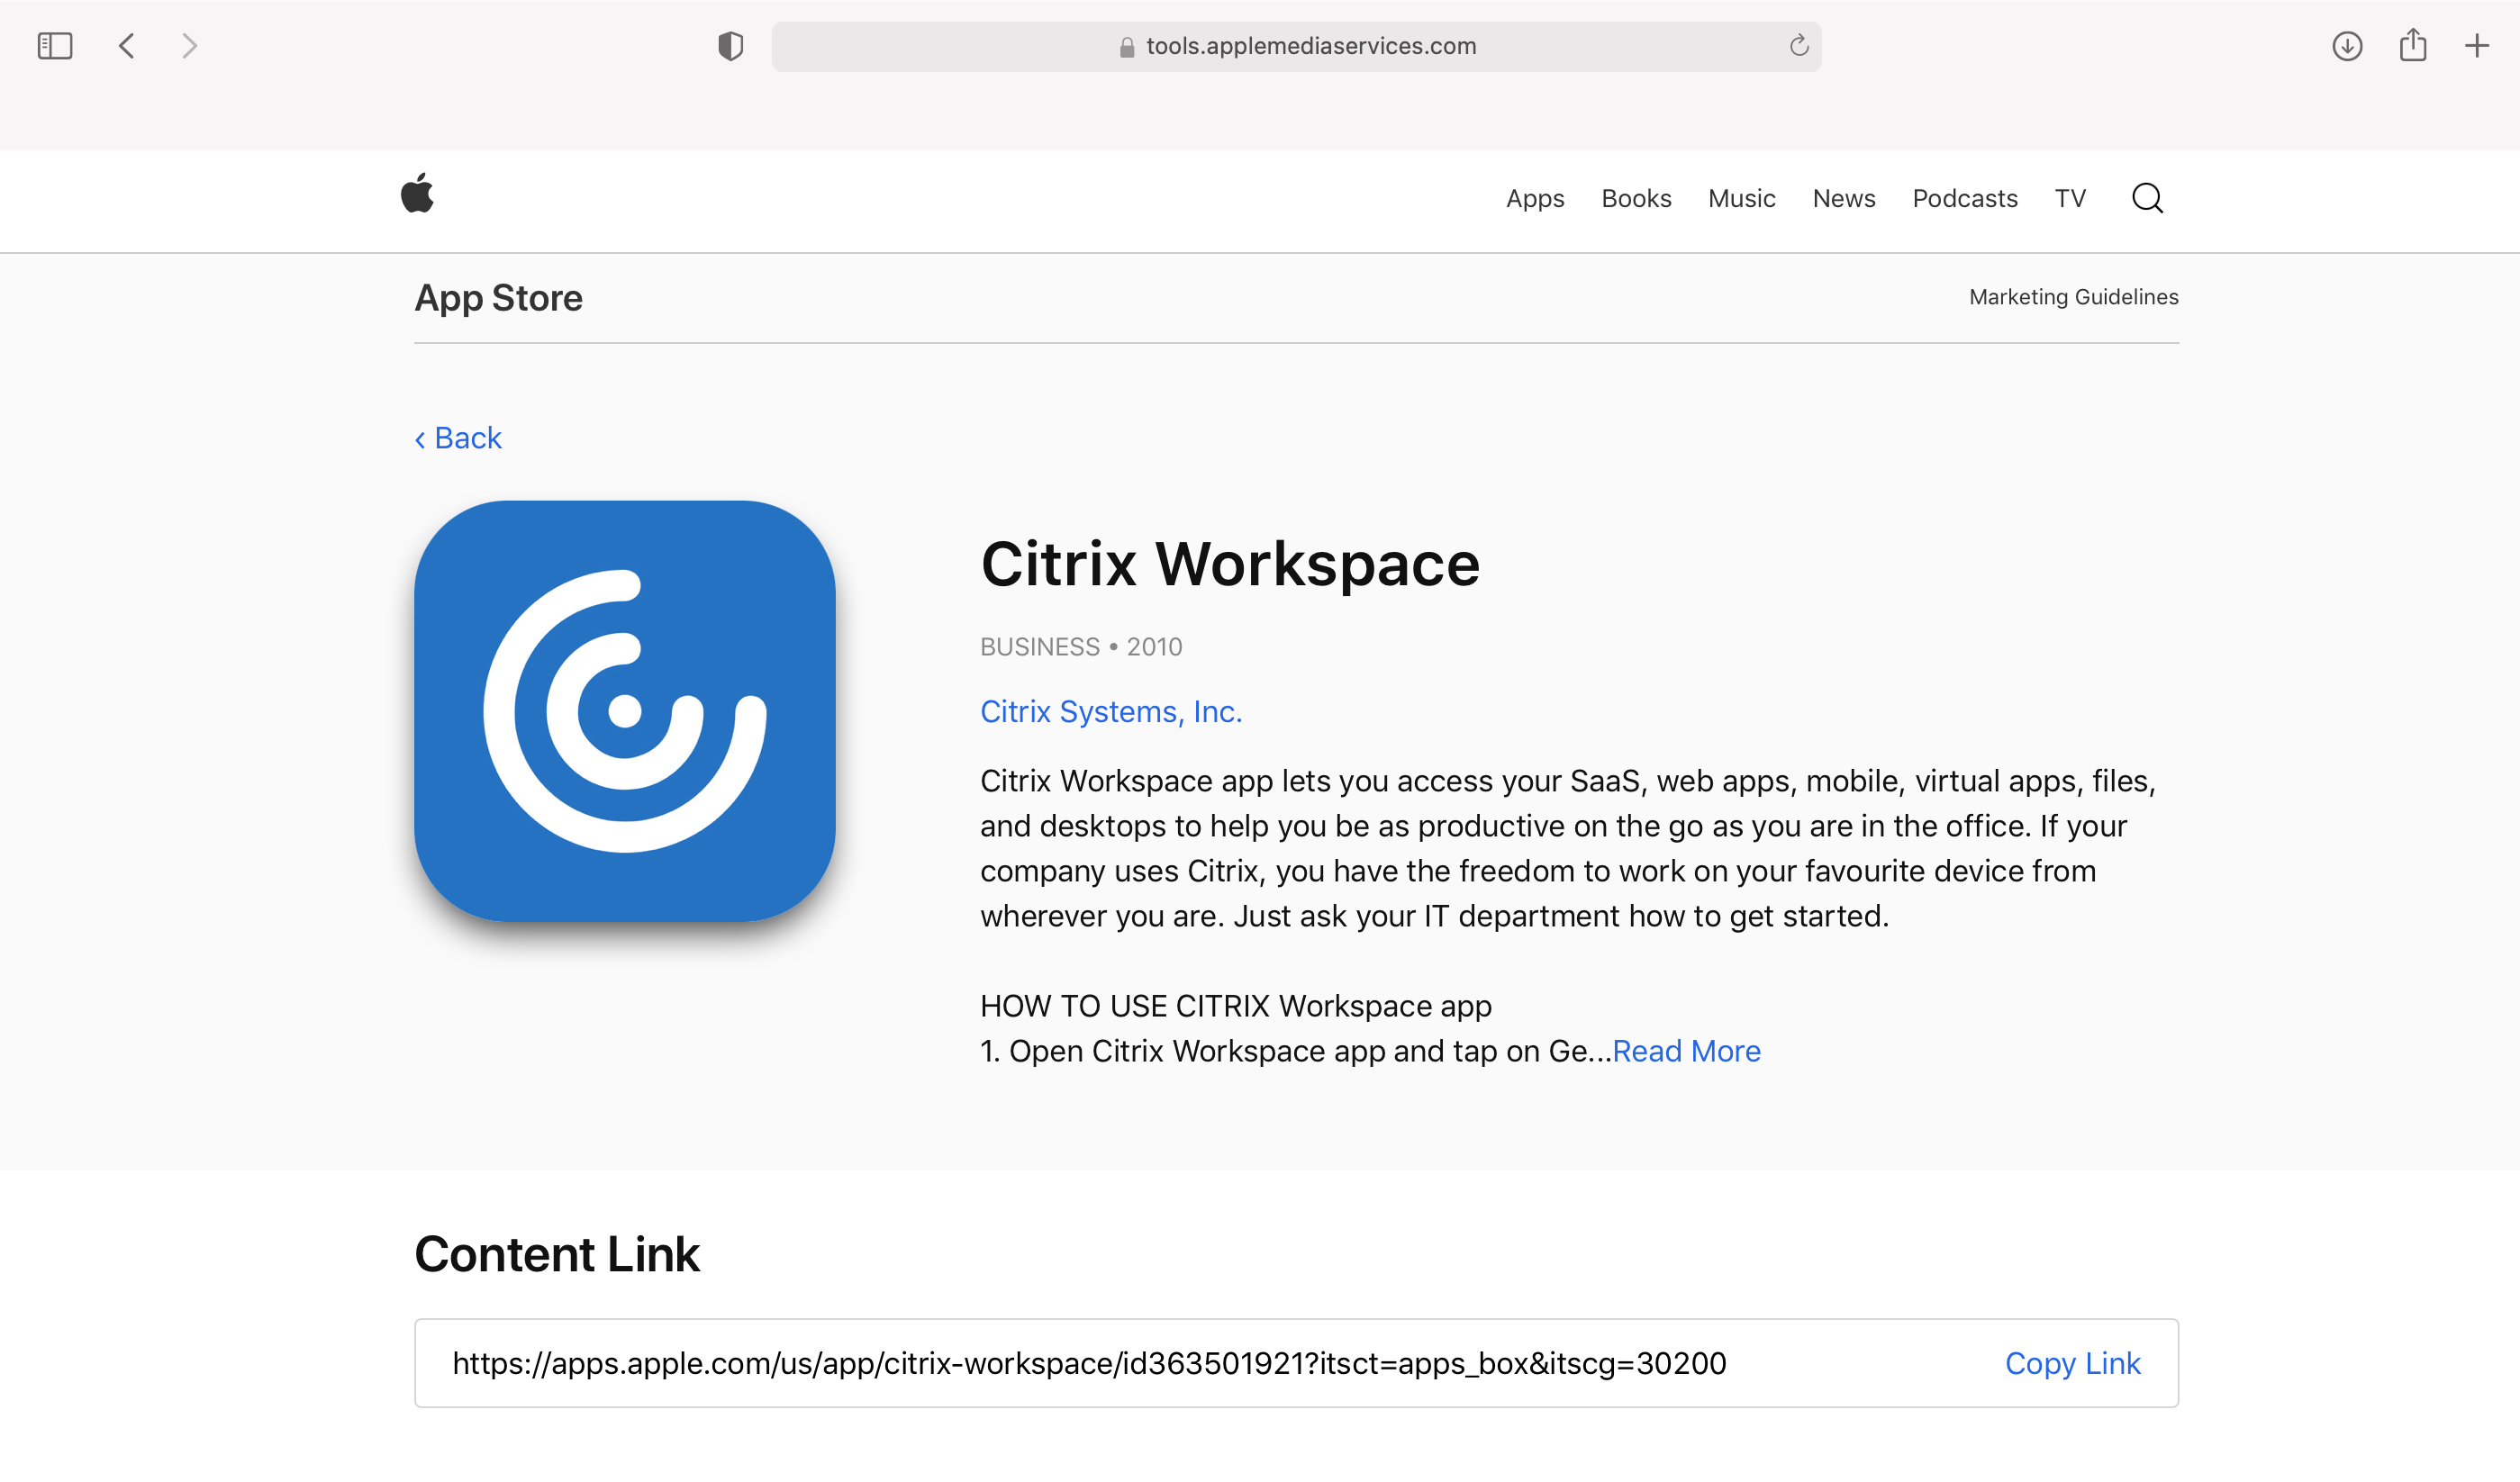
Task: Click the reload page icon
Action: (1799, 46)
